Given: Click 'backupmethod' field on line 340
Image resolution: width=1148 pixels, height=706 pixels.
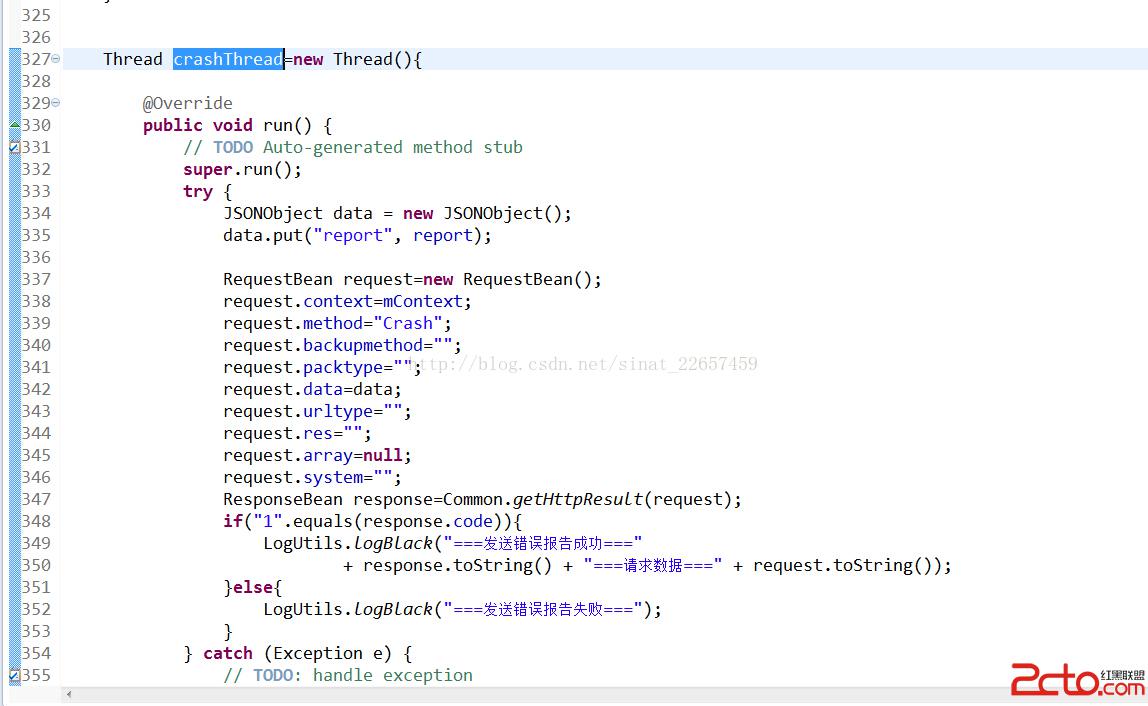Looking at the screenshot, I should click(x=363, y=345).
